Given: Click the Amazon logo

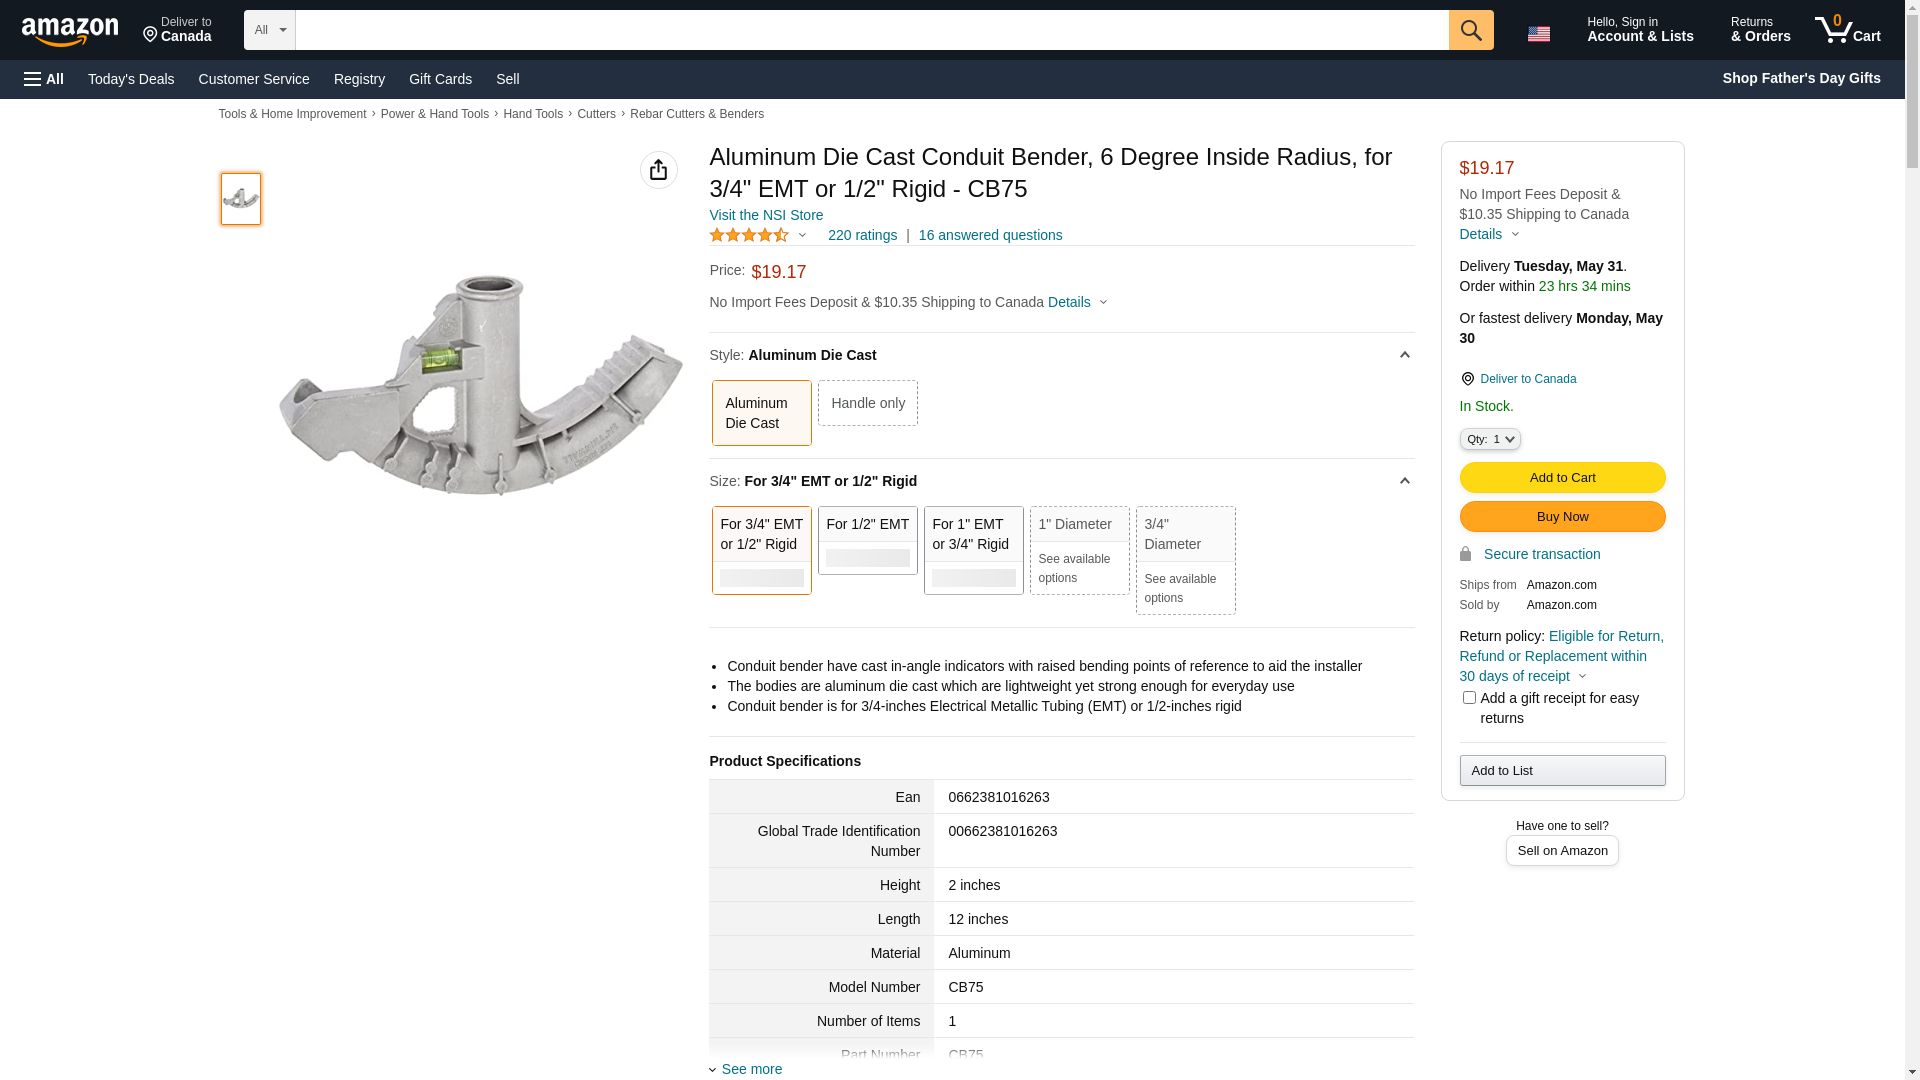Looking at the screenshot, I should (70, 32).
